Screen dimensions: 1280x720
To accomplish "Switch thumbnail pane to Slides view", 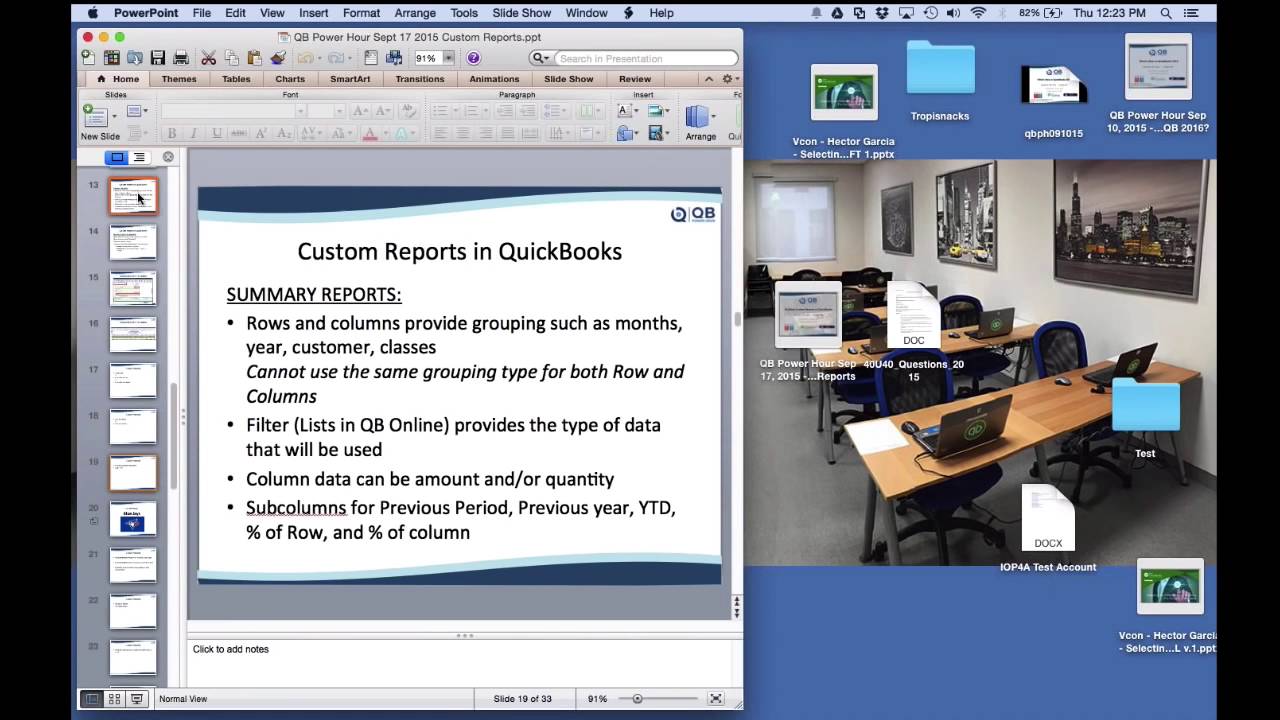I will [117, 157].
